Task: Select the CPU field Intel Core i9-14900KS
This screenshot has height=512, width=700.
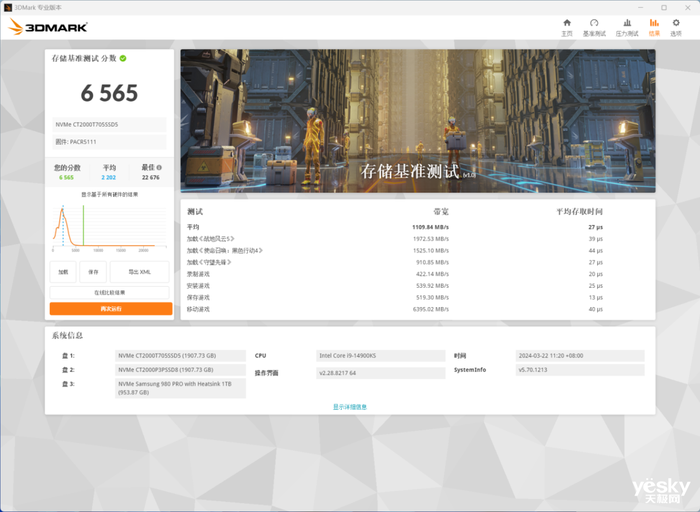Action: click(380, 356)
